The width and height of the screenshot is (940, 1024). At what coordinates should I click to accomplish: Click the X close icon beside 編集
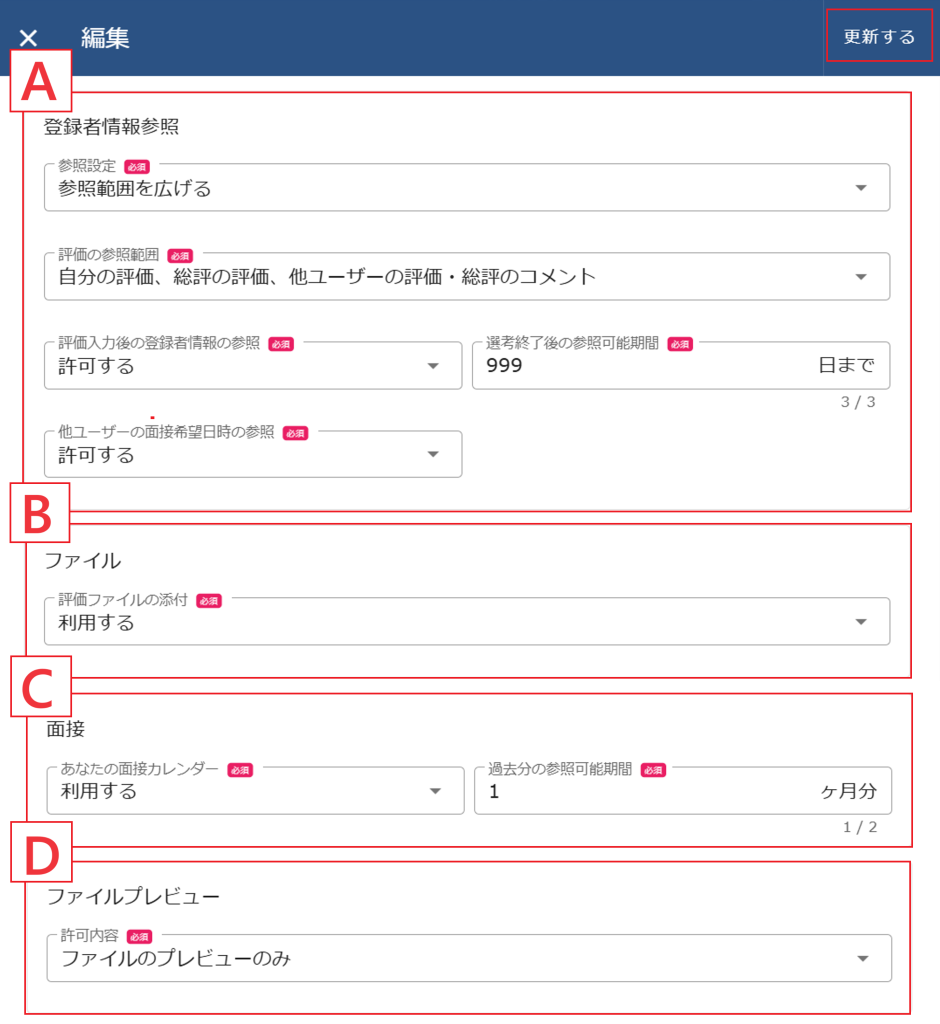(29, 38)
